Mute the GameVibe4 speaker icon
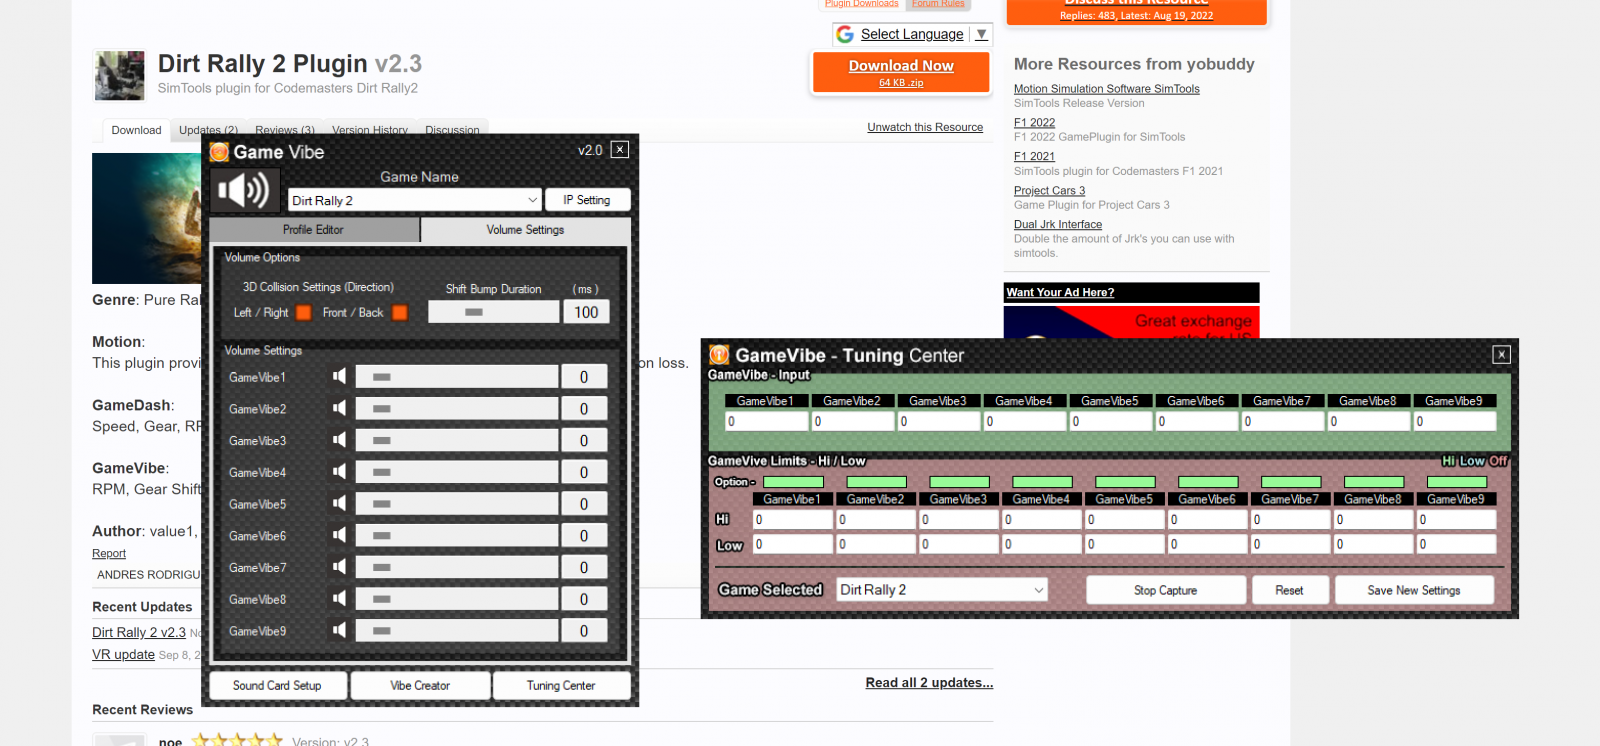 (x=340, y=472)
